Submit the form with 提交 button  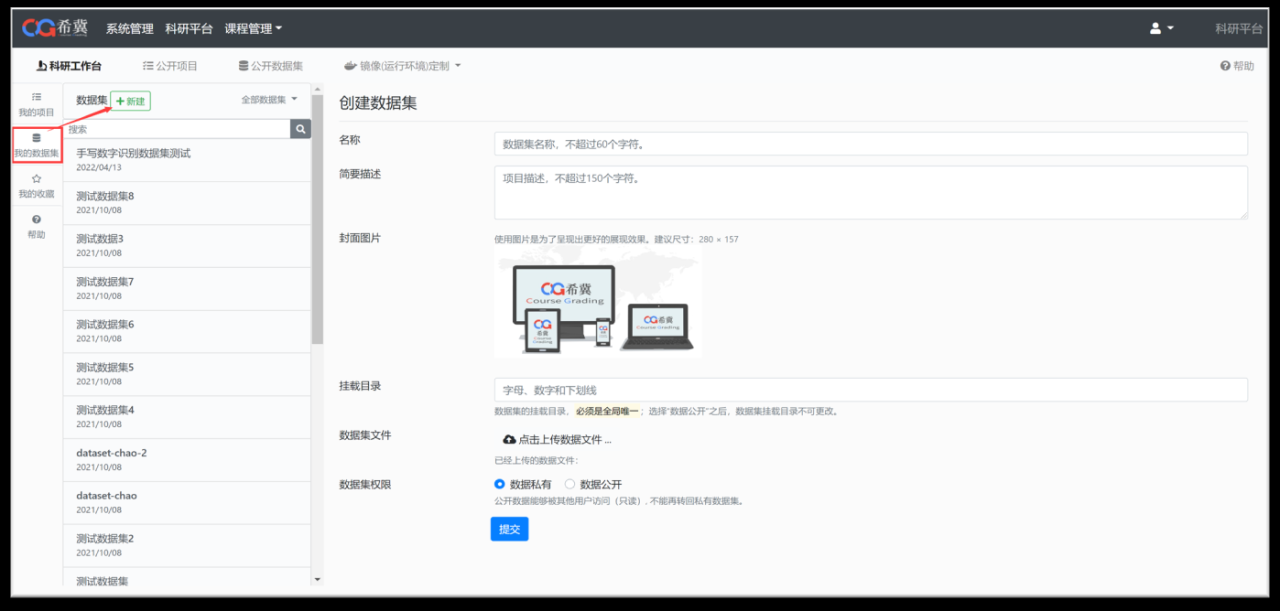(509, 529)
